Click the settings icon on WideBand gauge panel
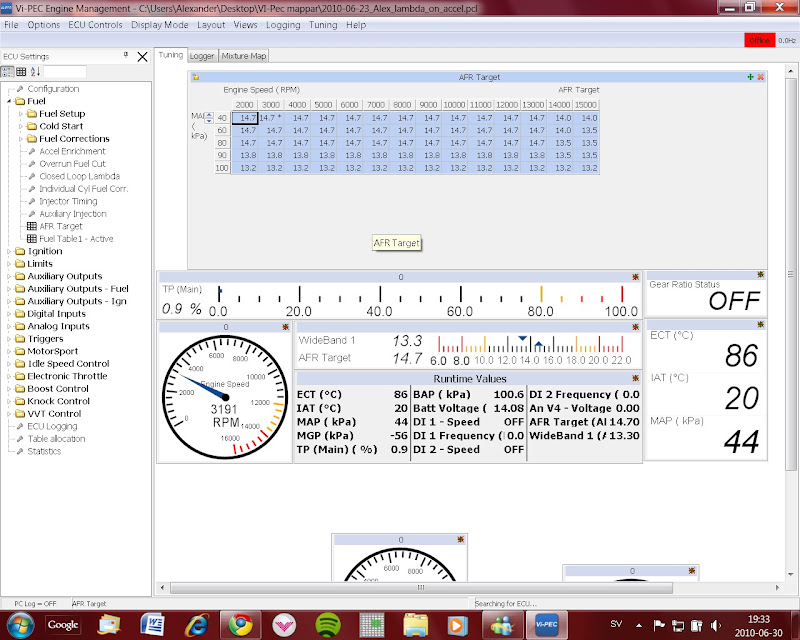Viewport: 800px width, 640px height. (x=635, y=327)
